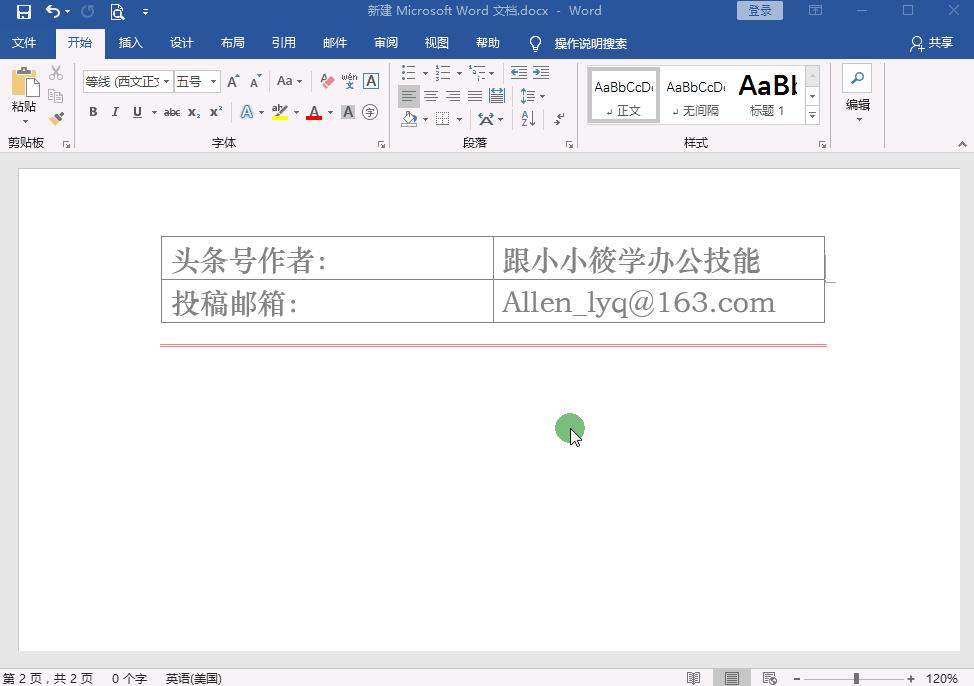Switch to the 插入 ribbon tab
Image resolution: width=974 pixels, height=686 pixels.
coord(132,43)
